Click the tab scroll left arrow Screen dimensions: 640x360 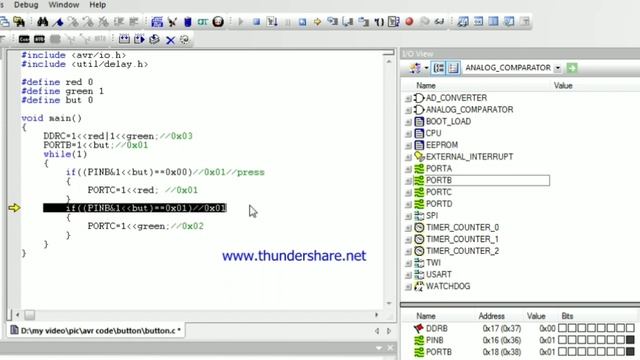point(377,331)
